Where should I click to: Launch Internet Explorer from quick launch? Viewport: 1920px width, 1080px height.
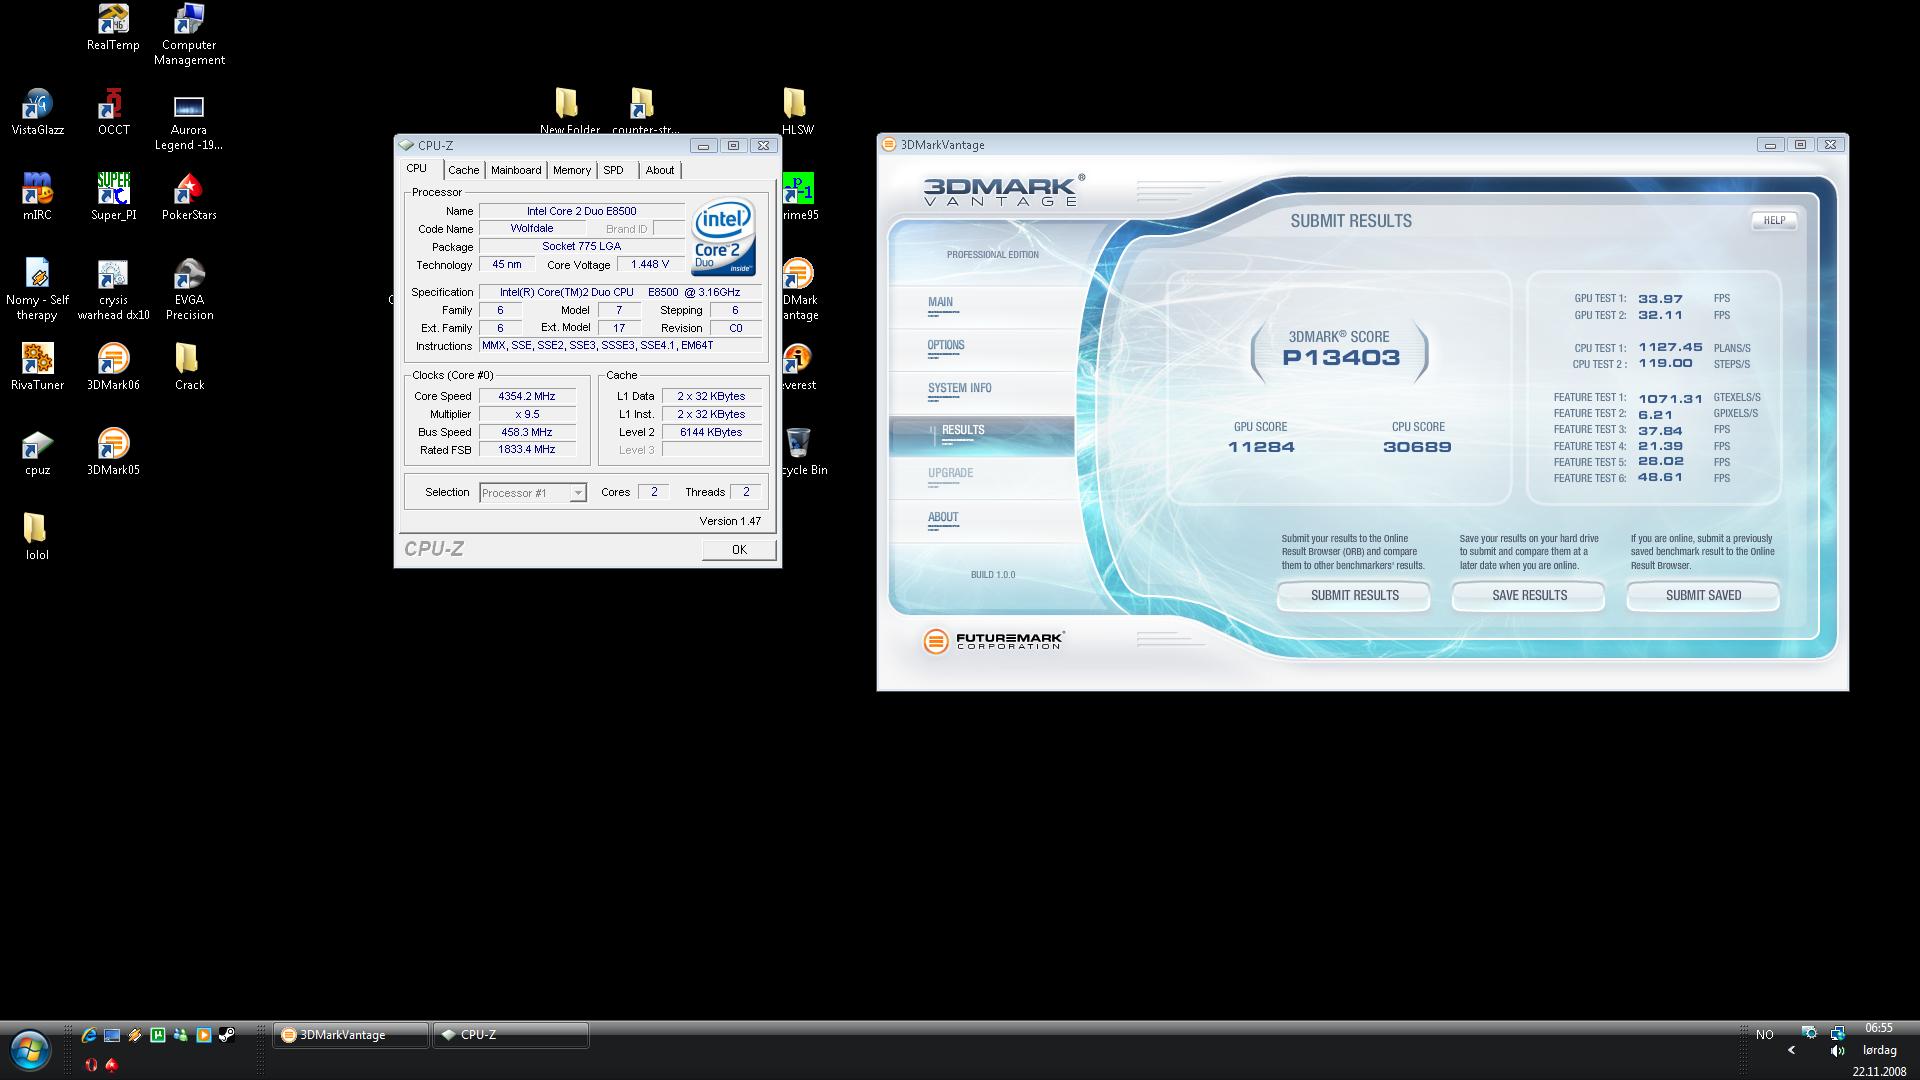(89, 1035)
